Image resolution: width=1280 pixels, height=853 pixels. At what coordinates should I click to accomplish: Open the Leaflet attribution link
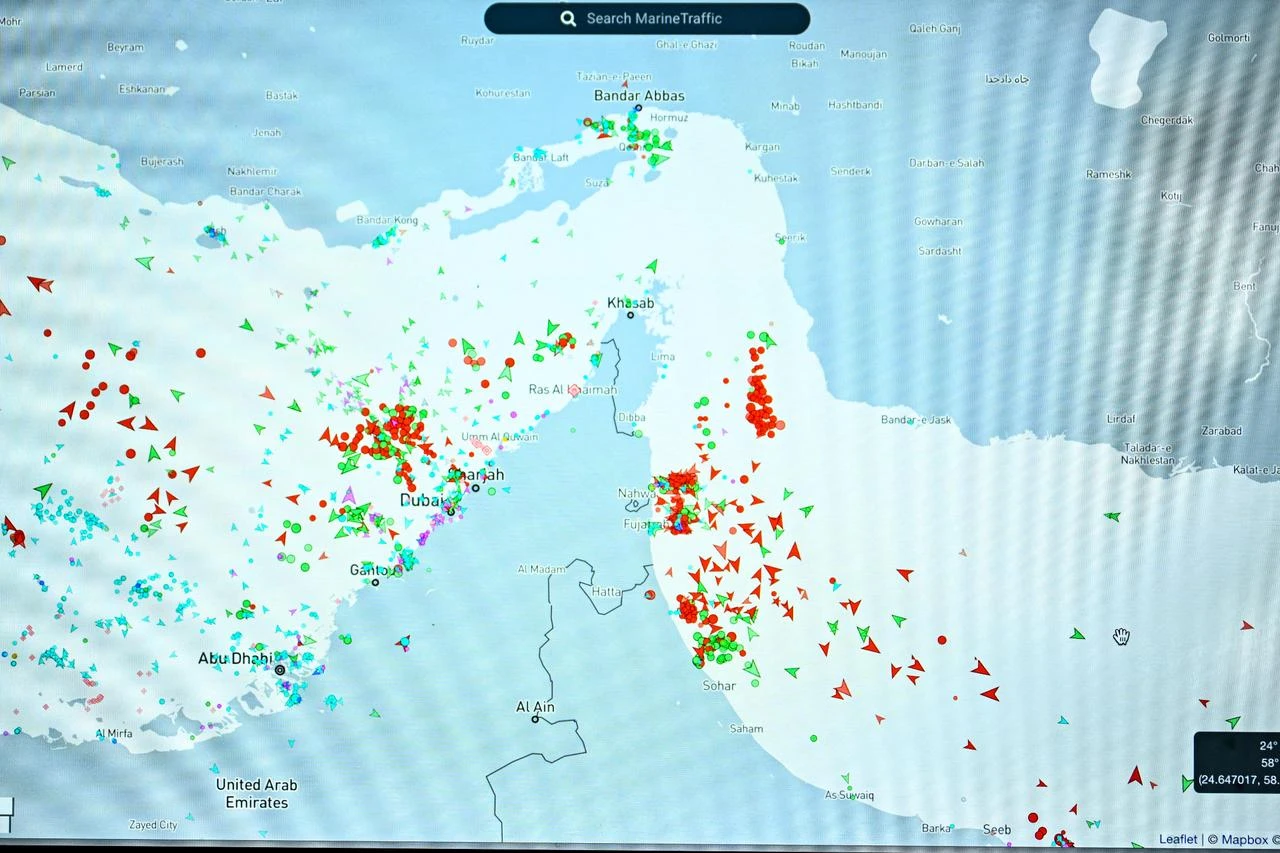click(1178, 840)
